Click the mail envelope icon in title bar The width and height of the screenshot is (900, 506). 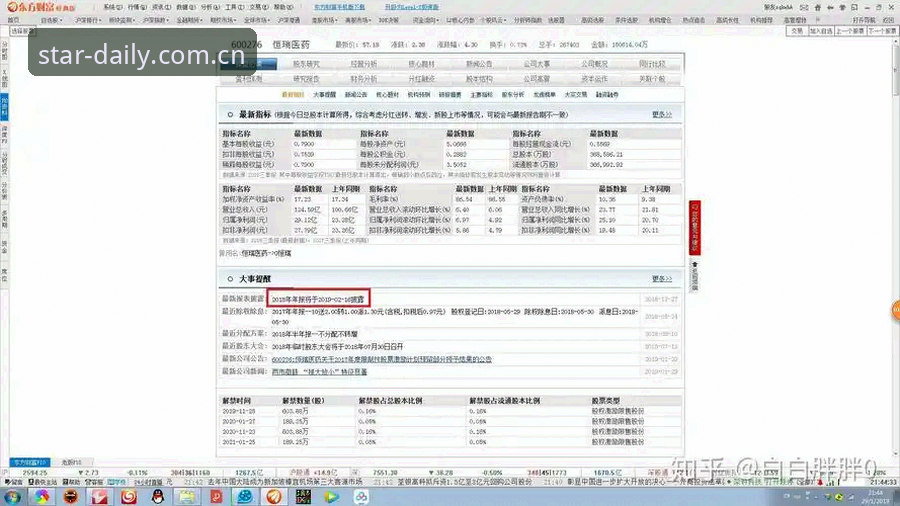804,7
